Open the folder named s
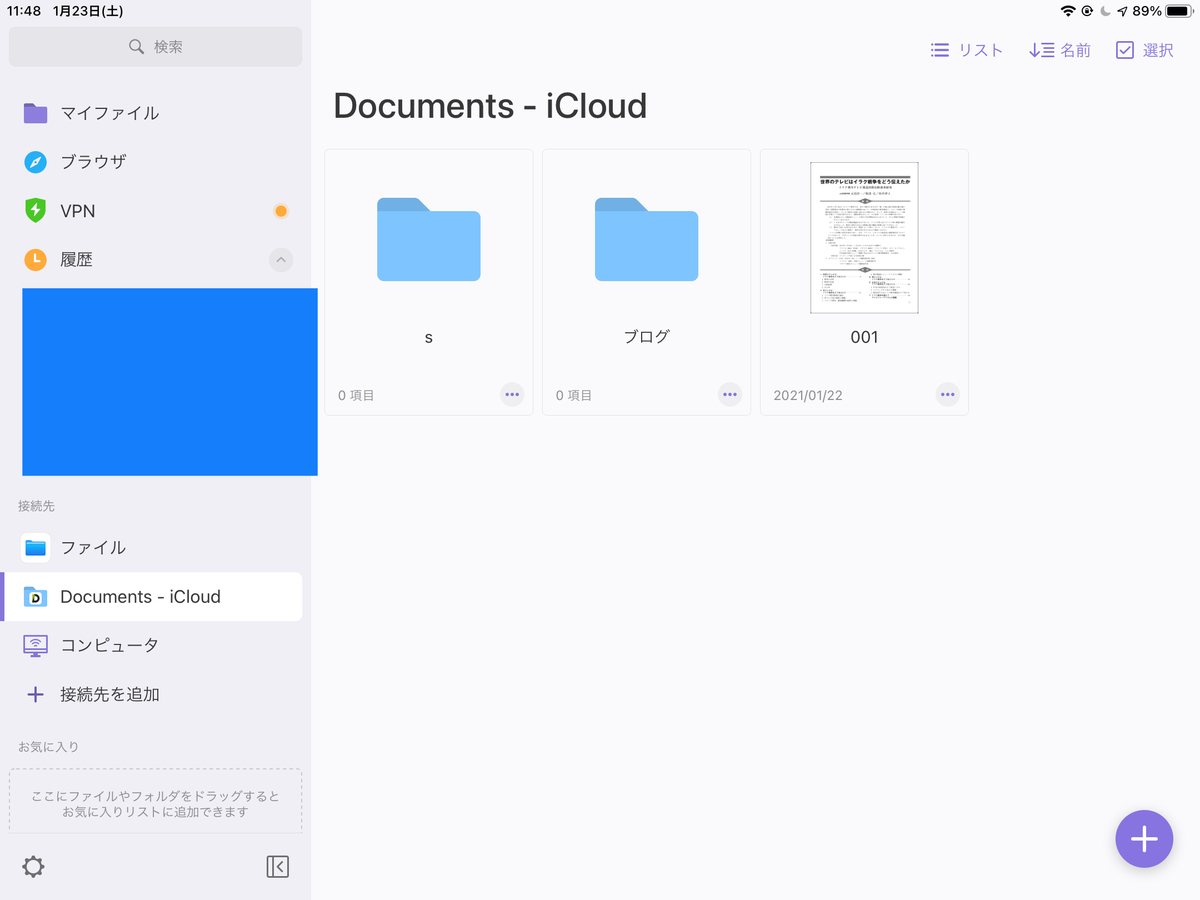 [x=429, y=240]
